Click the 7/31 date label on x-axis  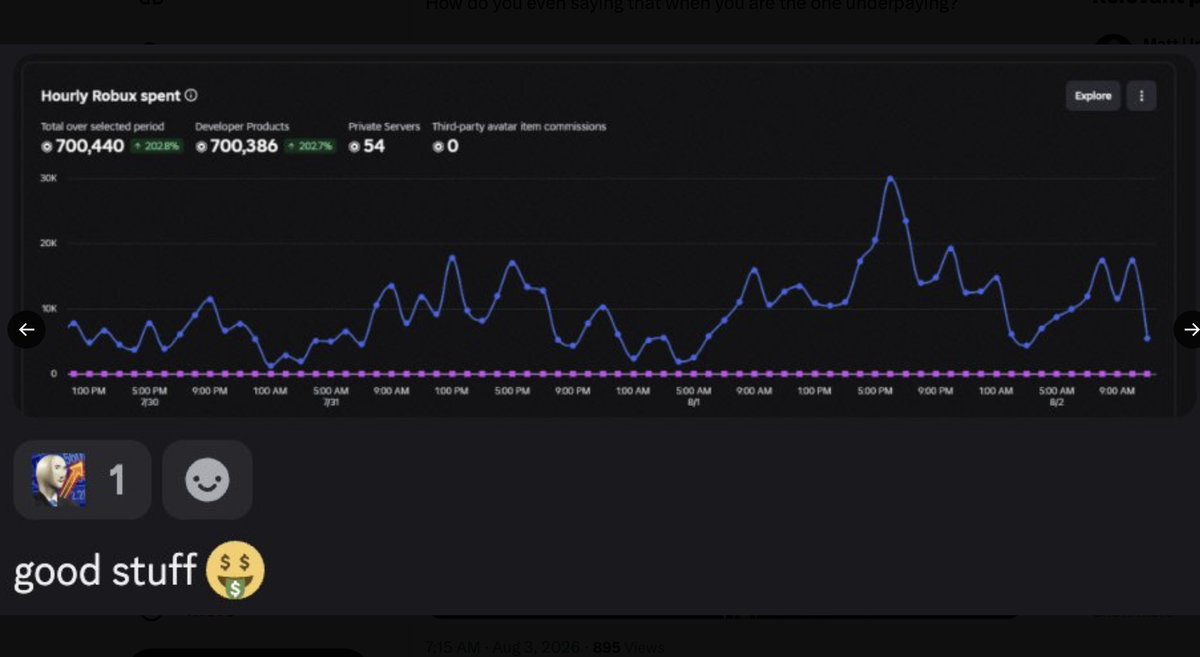[x=330, y=400]
